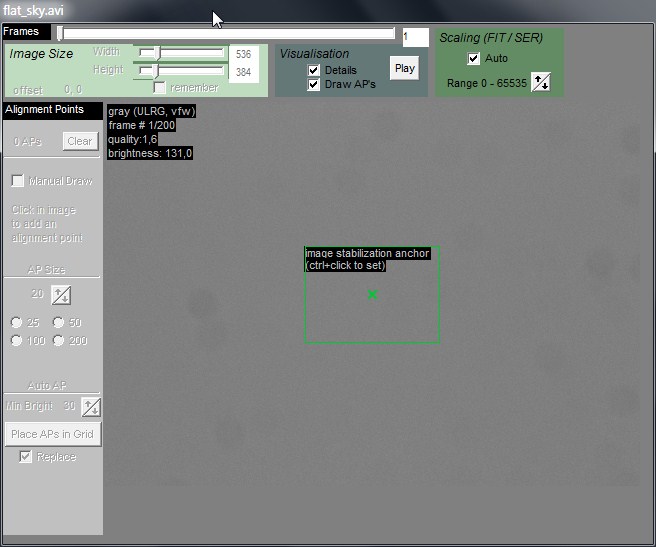The width and height of the screenshot is (656, 547).
Task: Select AP size 50 radio button
Action: coord(58,323)
